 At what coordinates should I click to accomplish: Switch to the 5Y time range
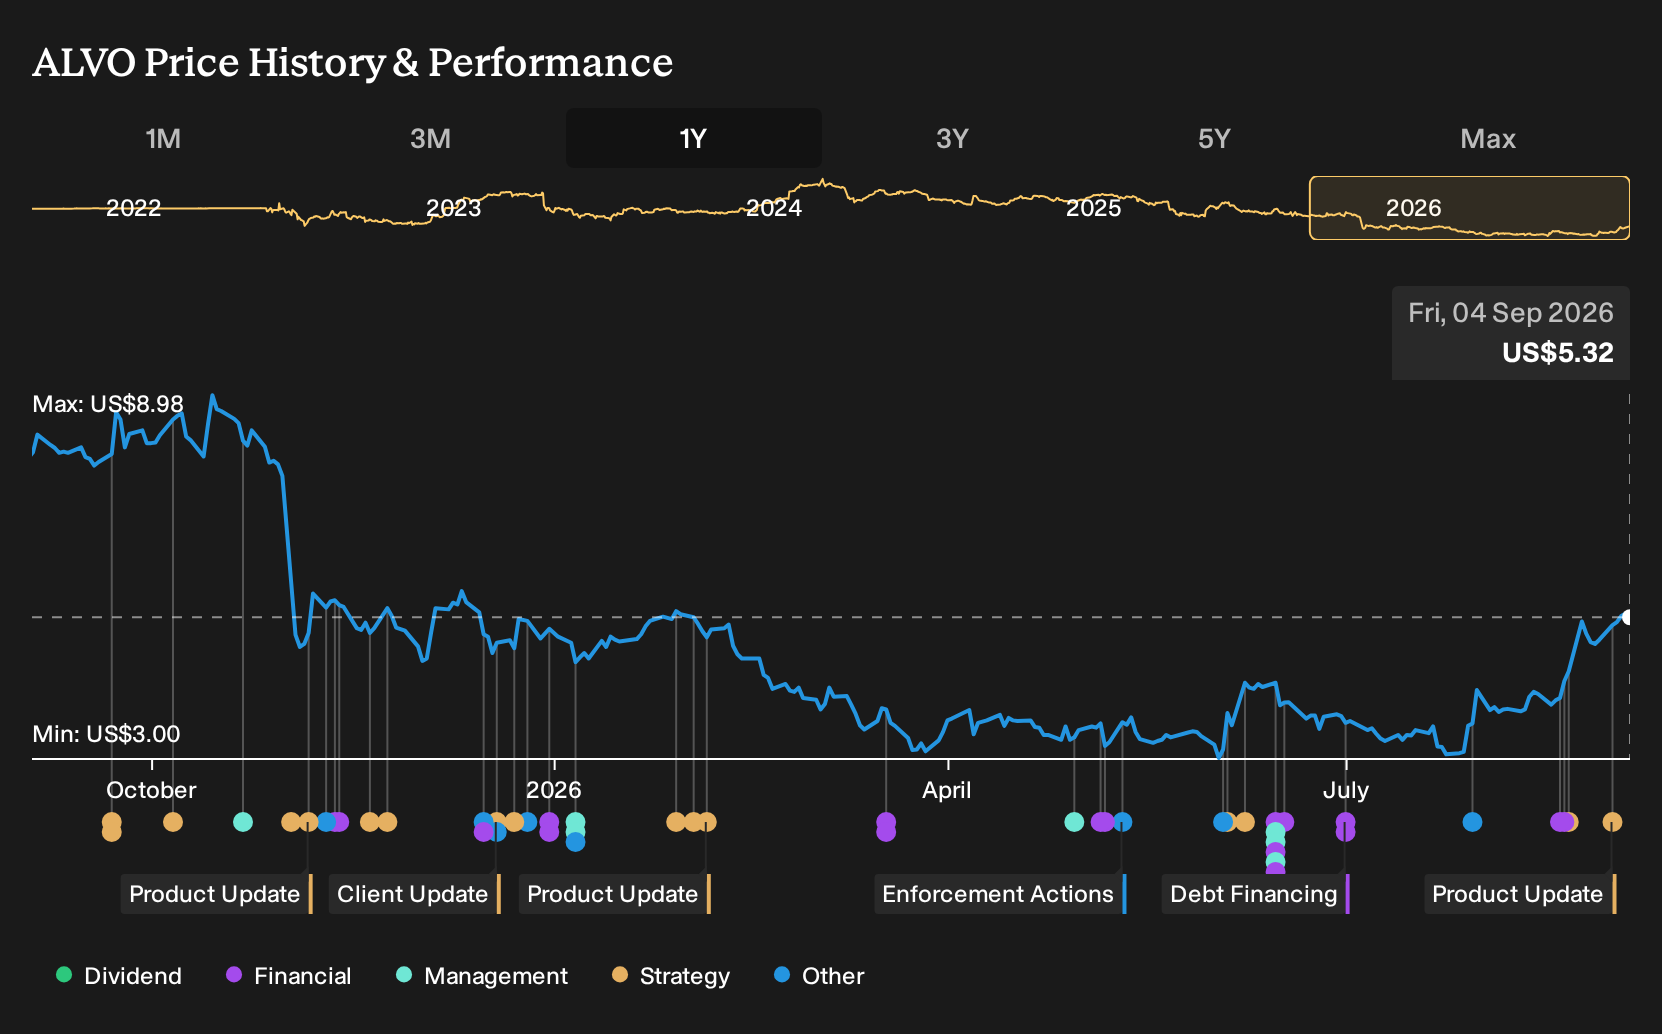[1214, 138]
